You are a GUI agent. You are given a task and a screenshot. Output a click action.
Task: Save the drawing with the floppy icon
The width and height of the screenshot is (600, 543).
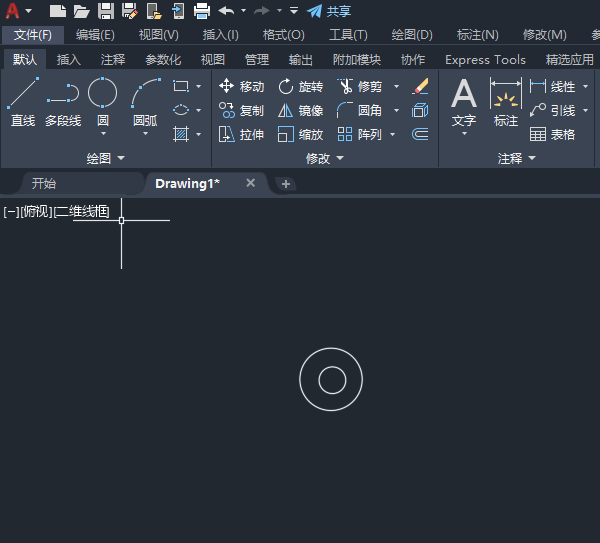coord(106,11)
